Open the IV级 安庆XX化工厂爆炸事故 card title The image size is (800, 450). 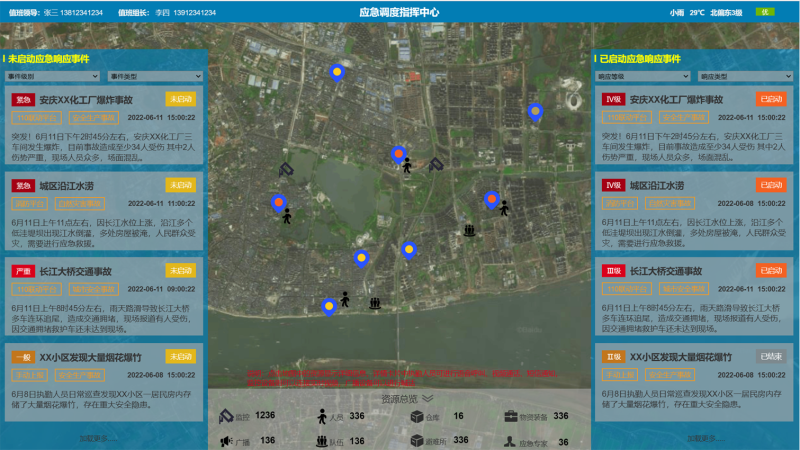[675, 100]
